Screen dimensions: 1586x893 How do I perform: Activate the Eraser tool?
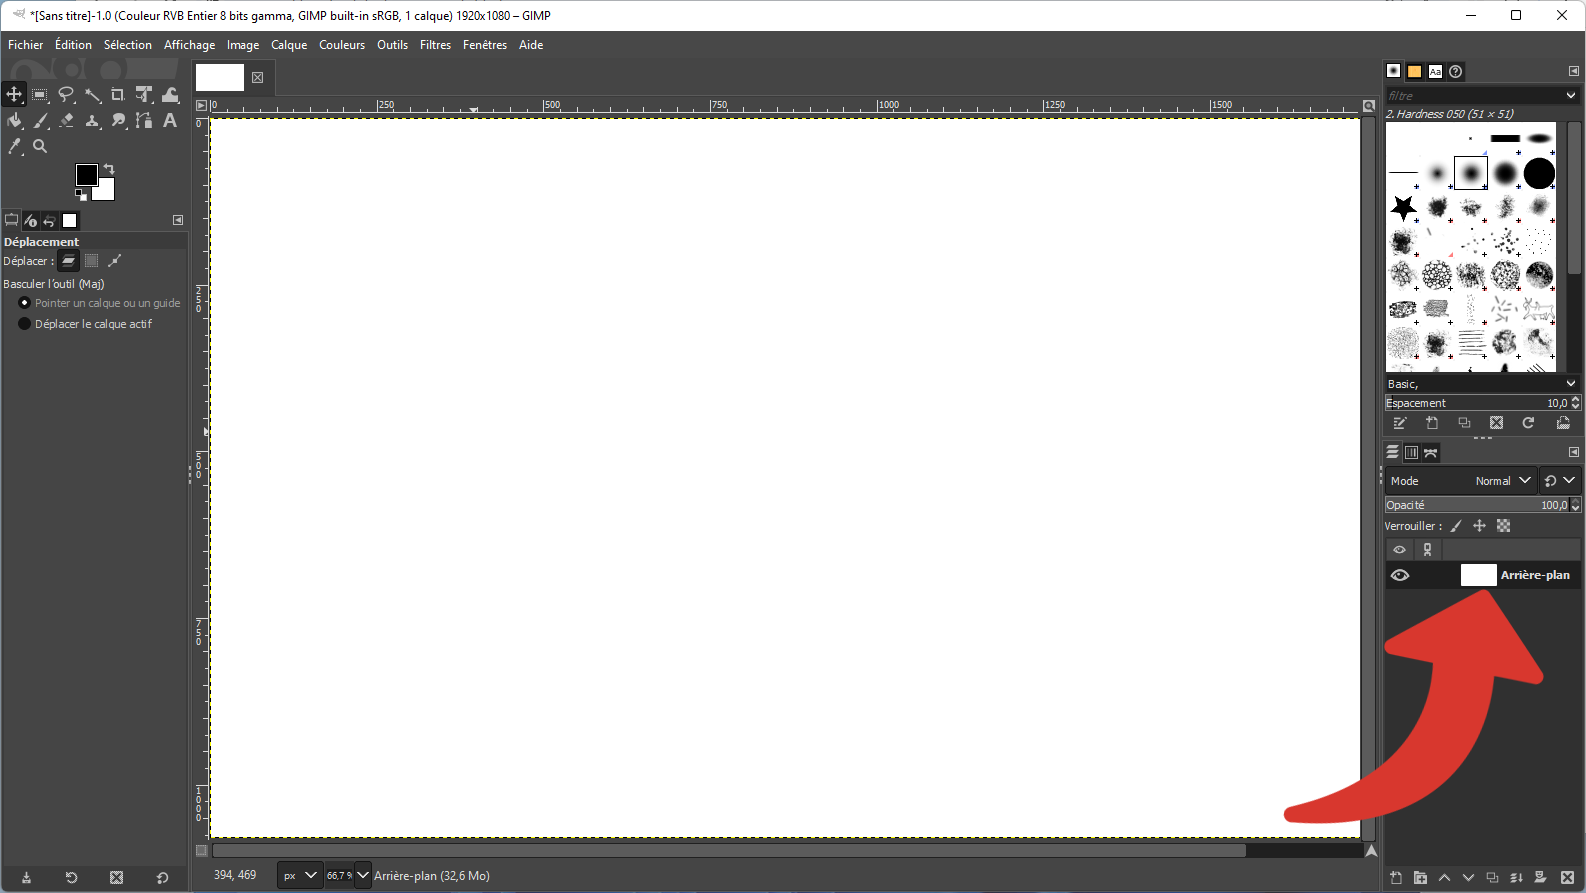(66, 121)
